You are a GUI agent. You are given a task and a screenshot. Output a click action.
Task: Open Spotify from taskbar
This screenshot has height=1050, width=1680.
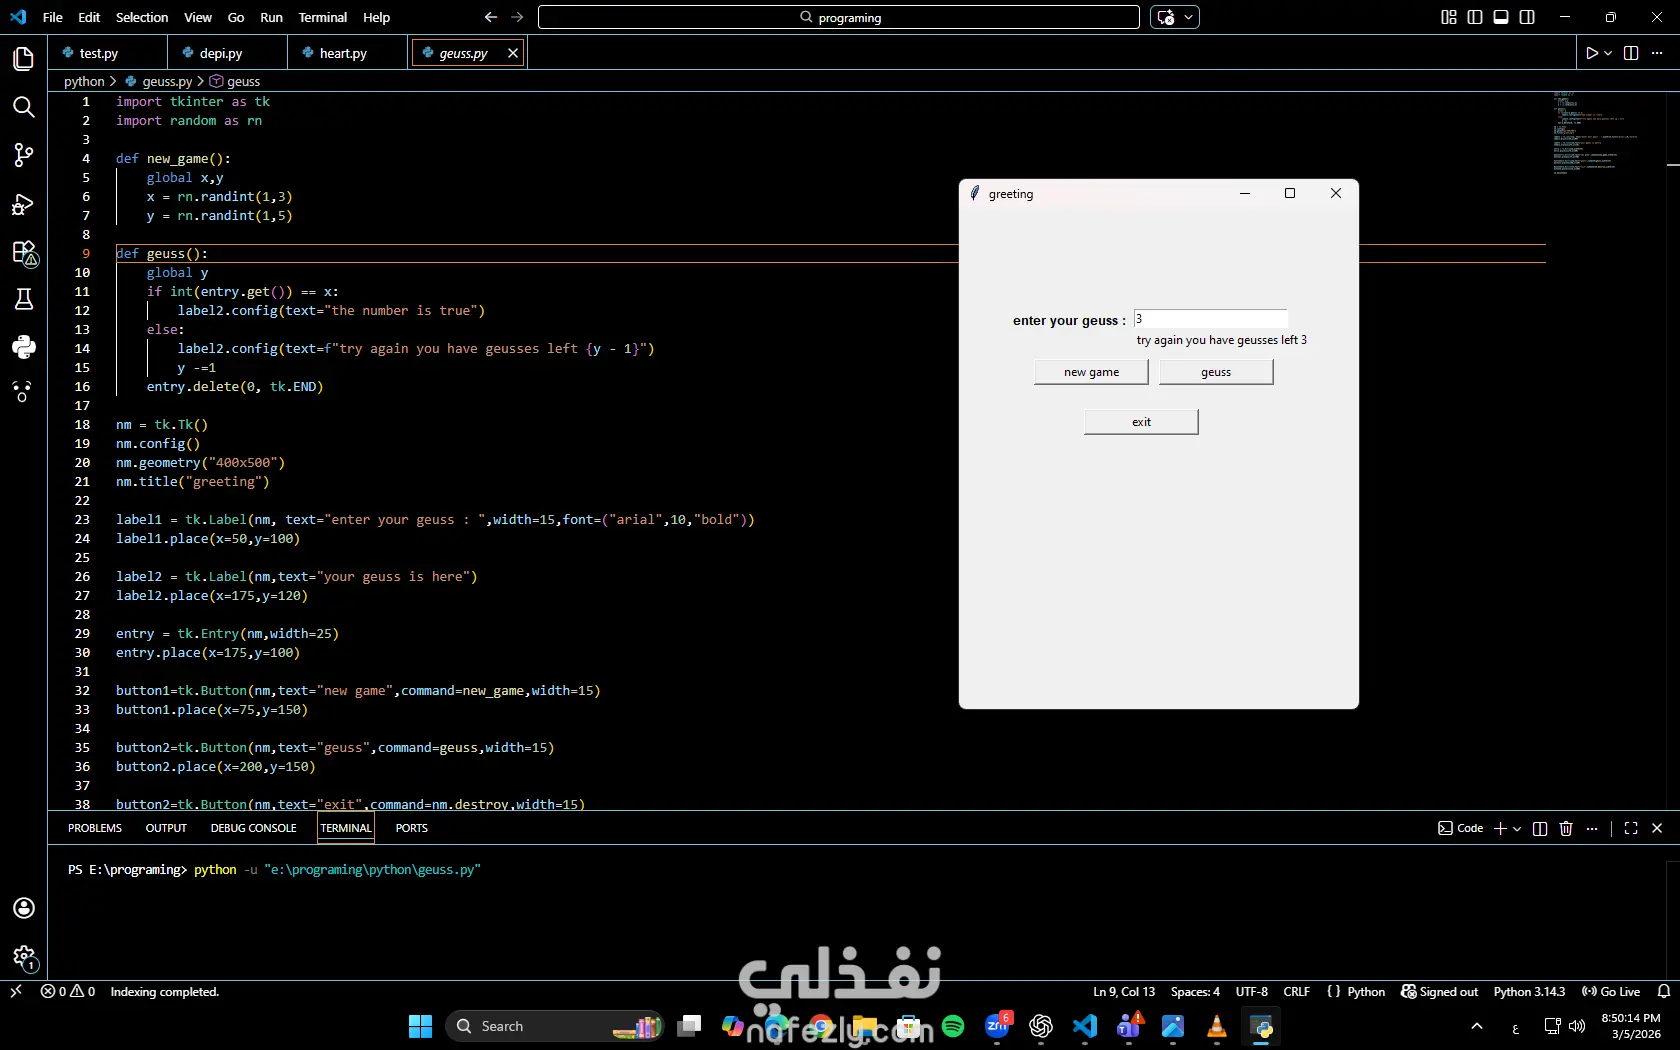click(953, 1026)
